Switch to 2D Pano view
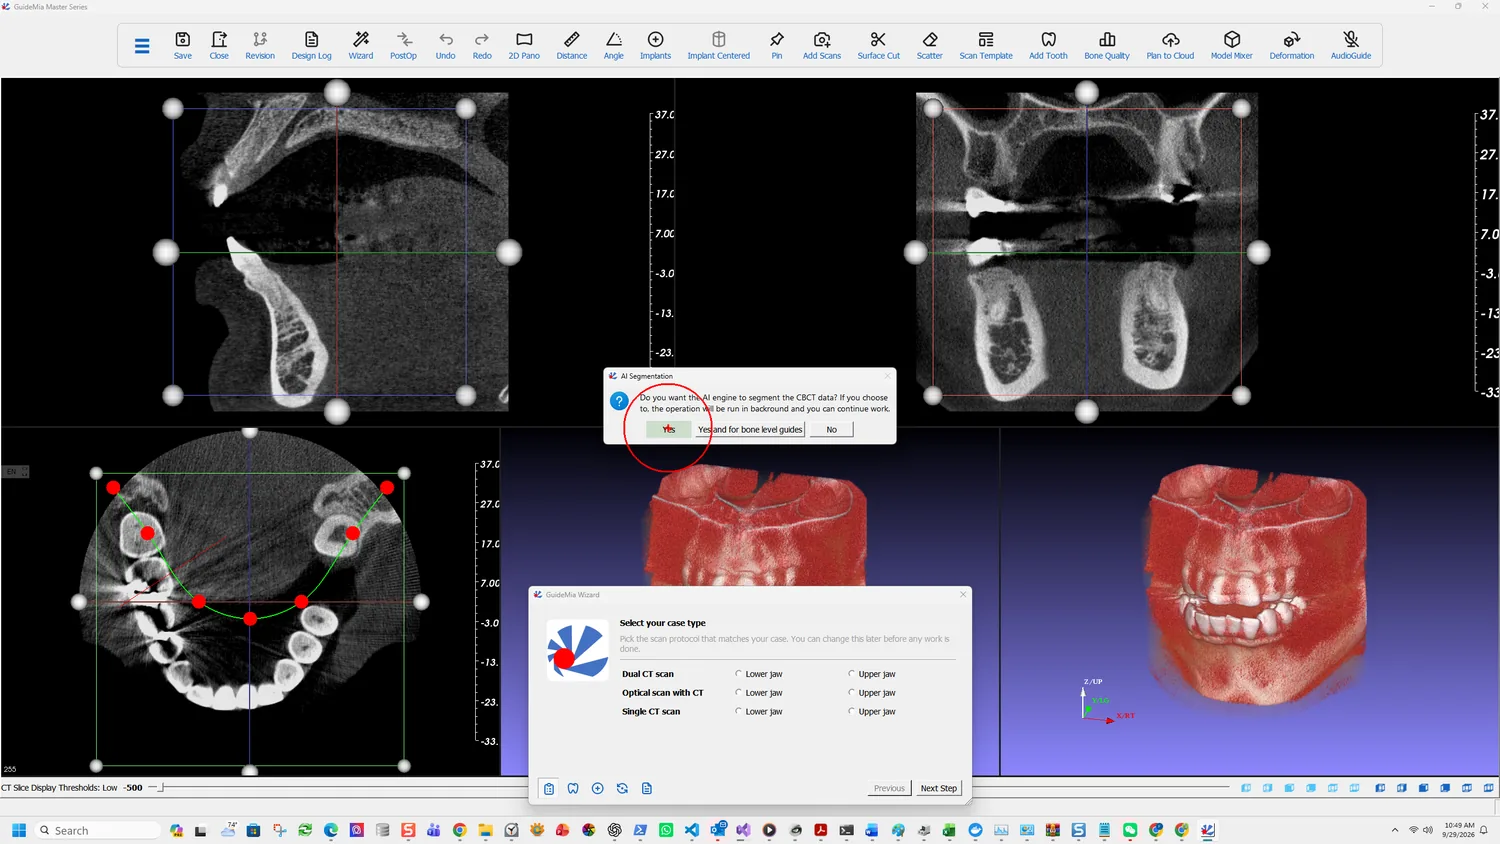 (524, 46)
